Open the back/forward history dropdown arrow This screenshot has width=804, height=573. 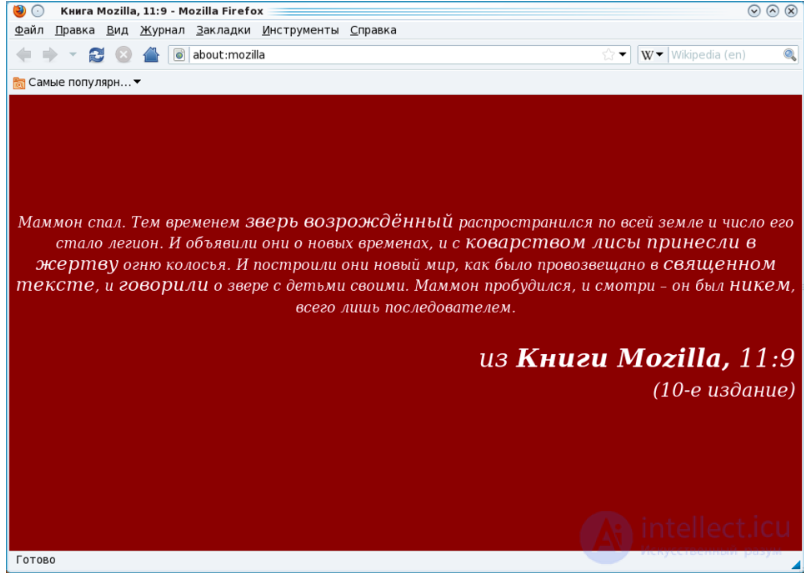pyautogui.click(x=72, y=55)
